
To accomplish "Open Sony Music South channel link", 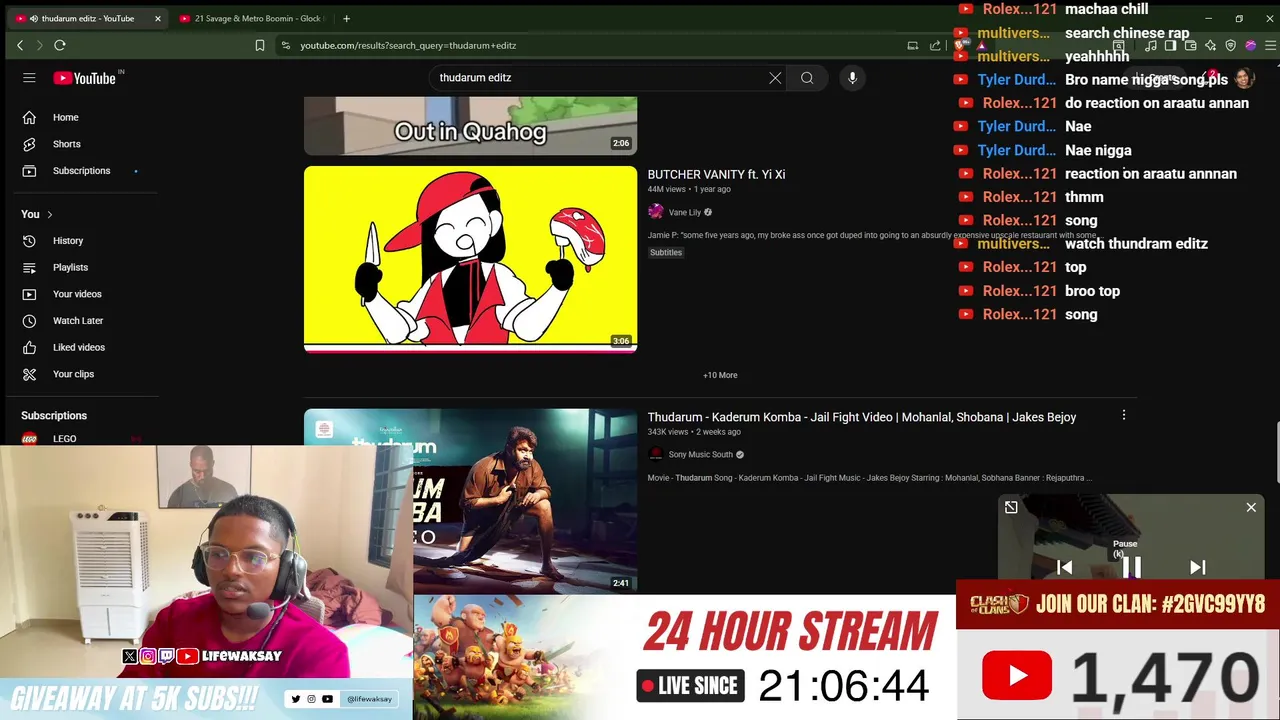I will click(700, 454).
